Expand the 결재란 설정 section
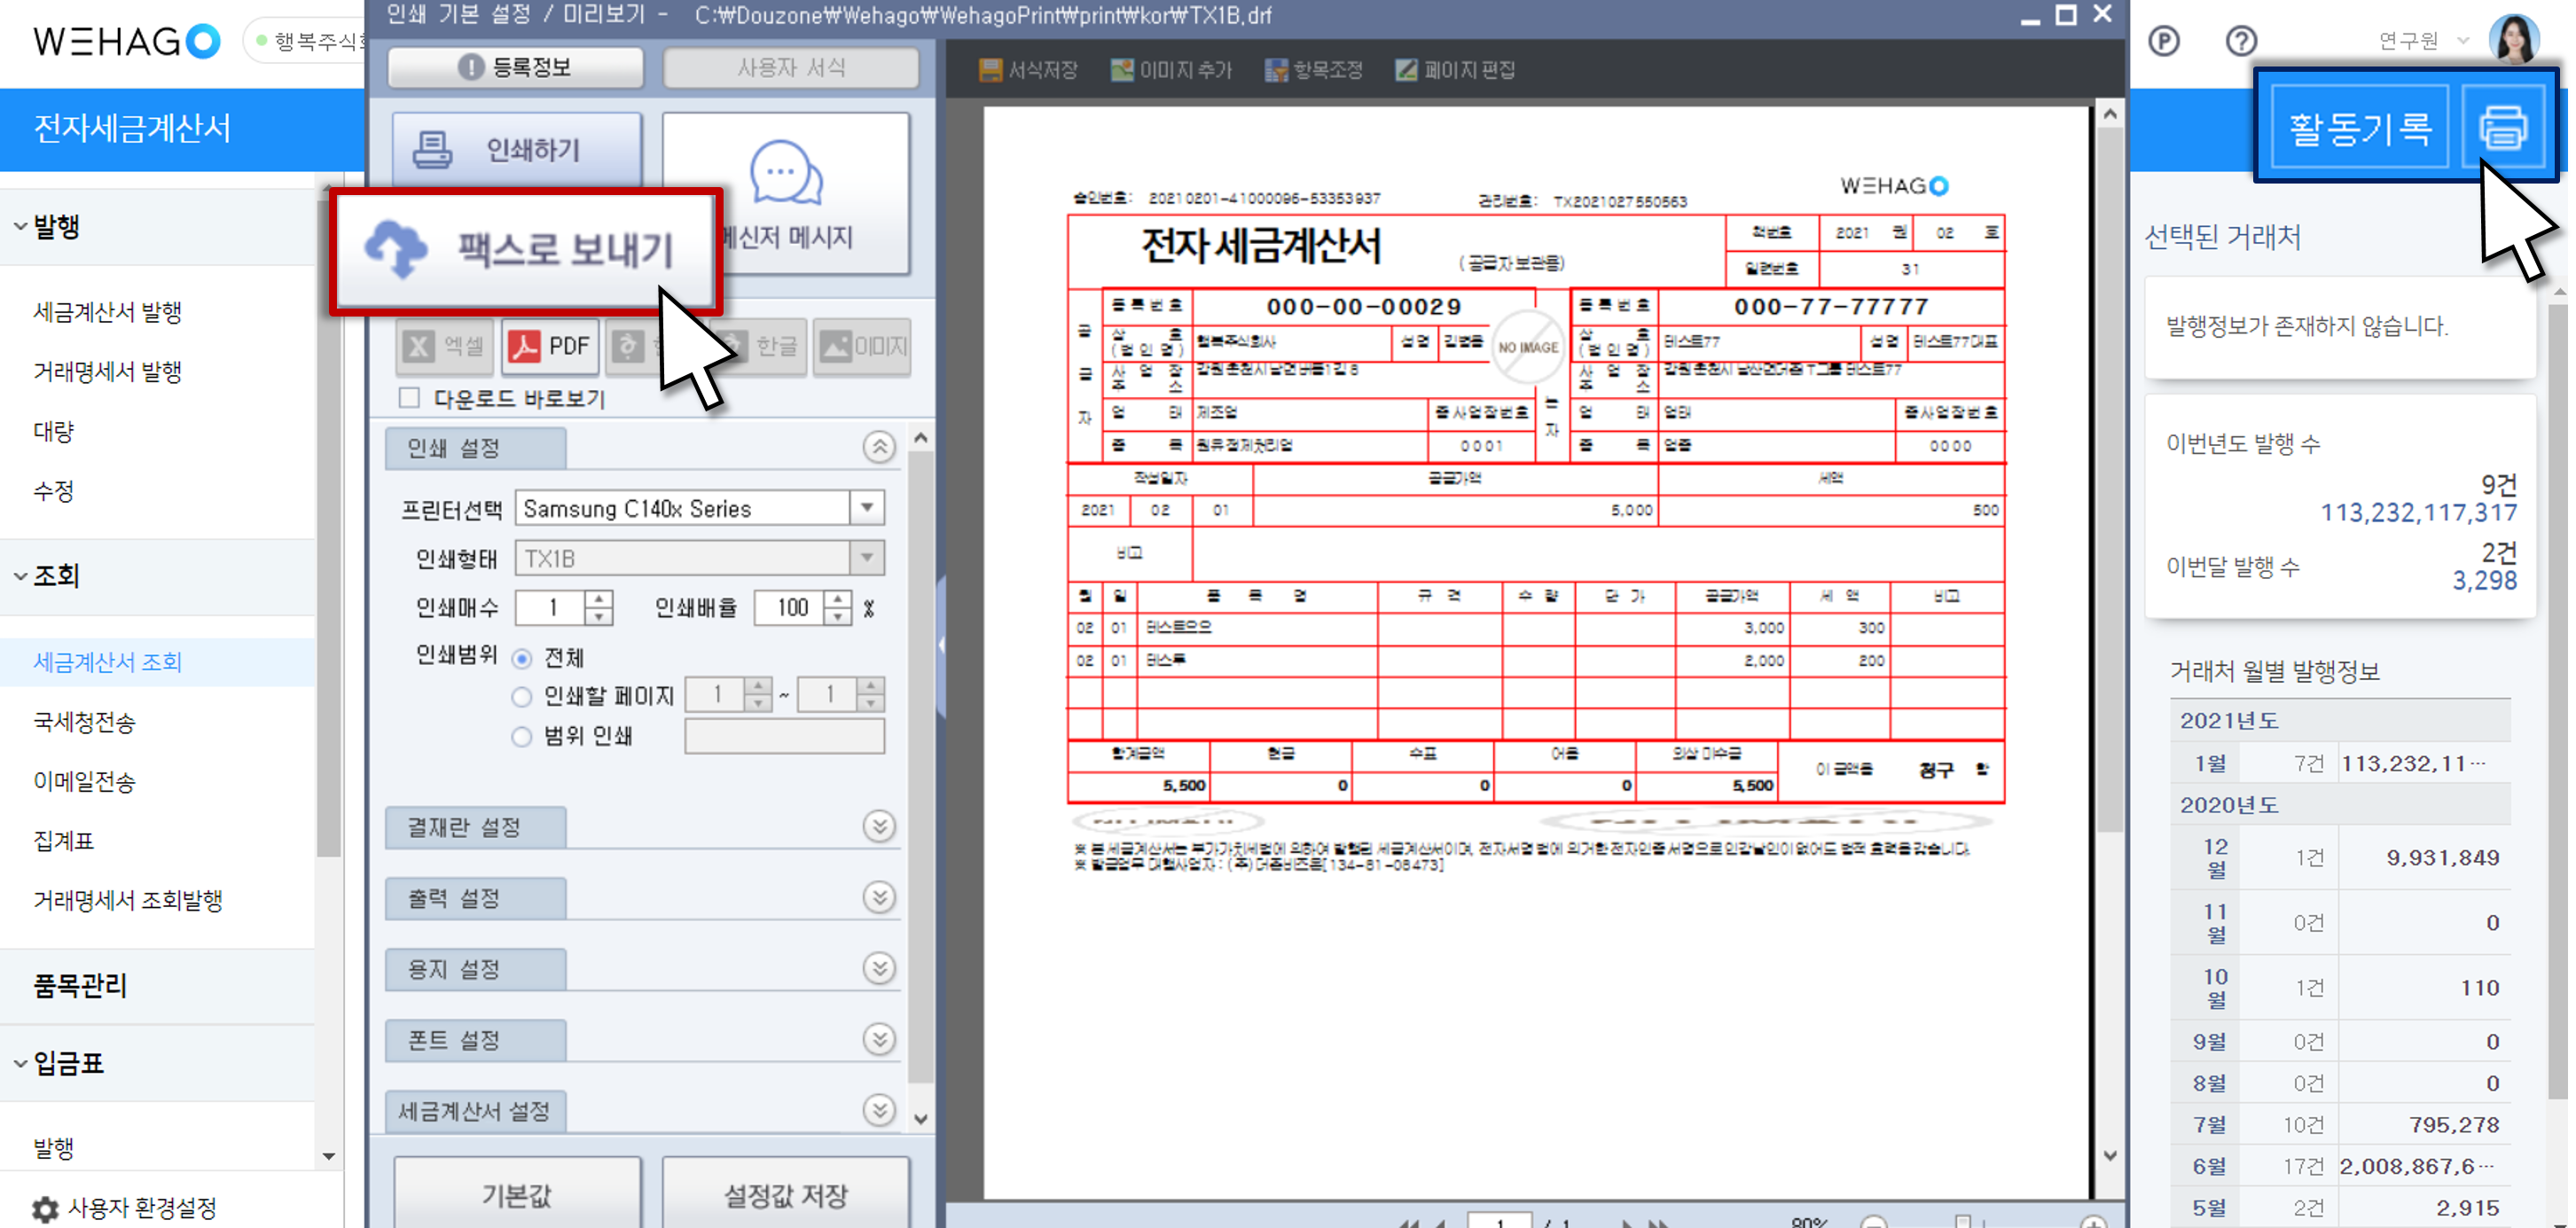 point(879,827)
